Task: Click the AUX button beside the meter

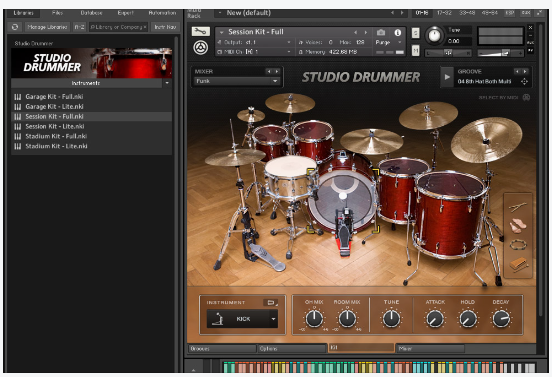Action: pyautogui.click(x=531, y=43)
